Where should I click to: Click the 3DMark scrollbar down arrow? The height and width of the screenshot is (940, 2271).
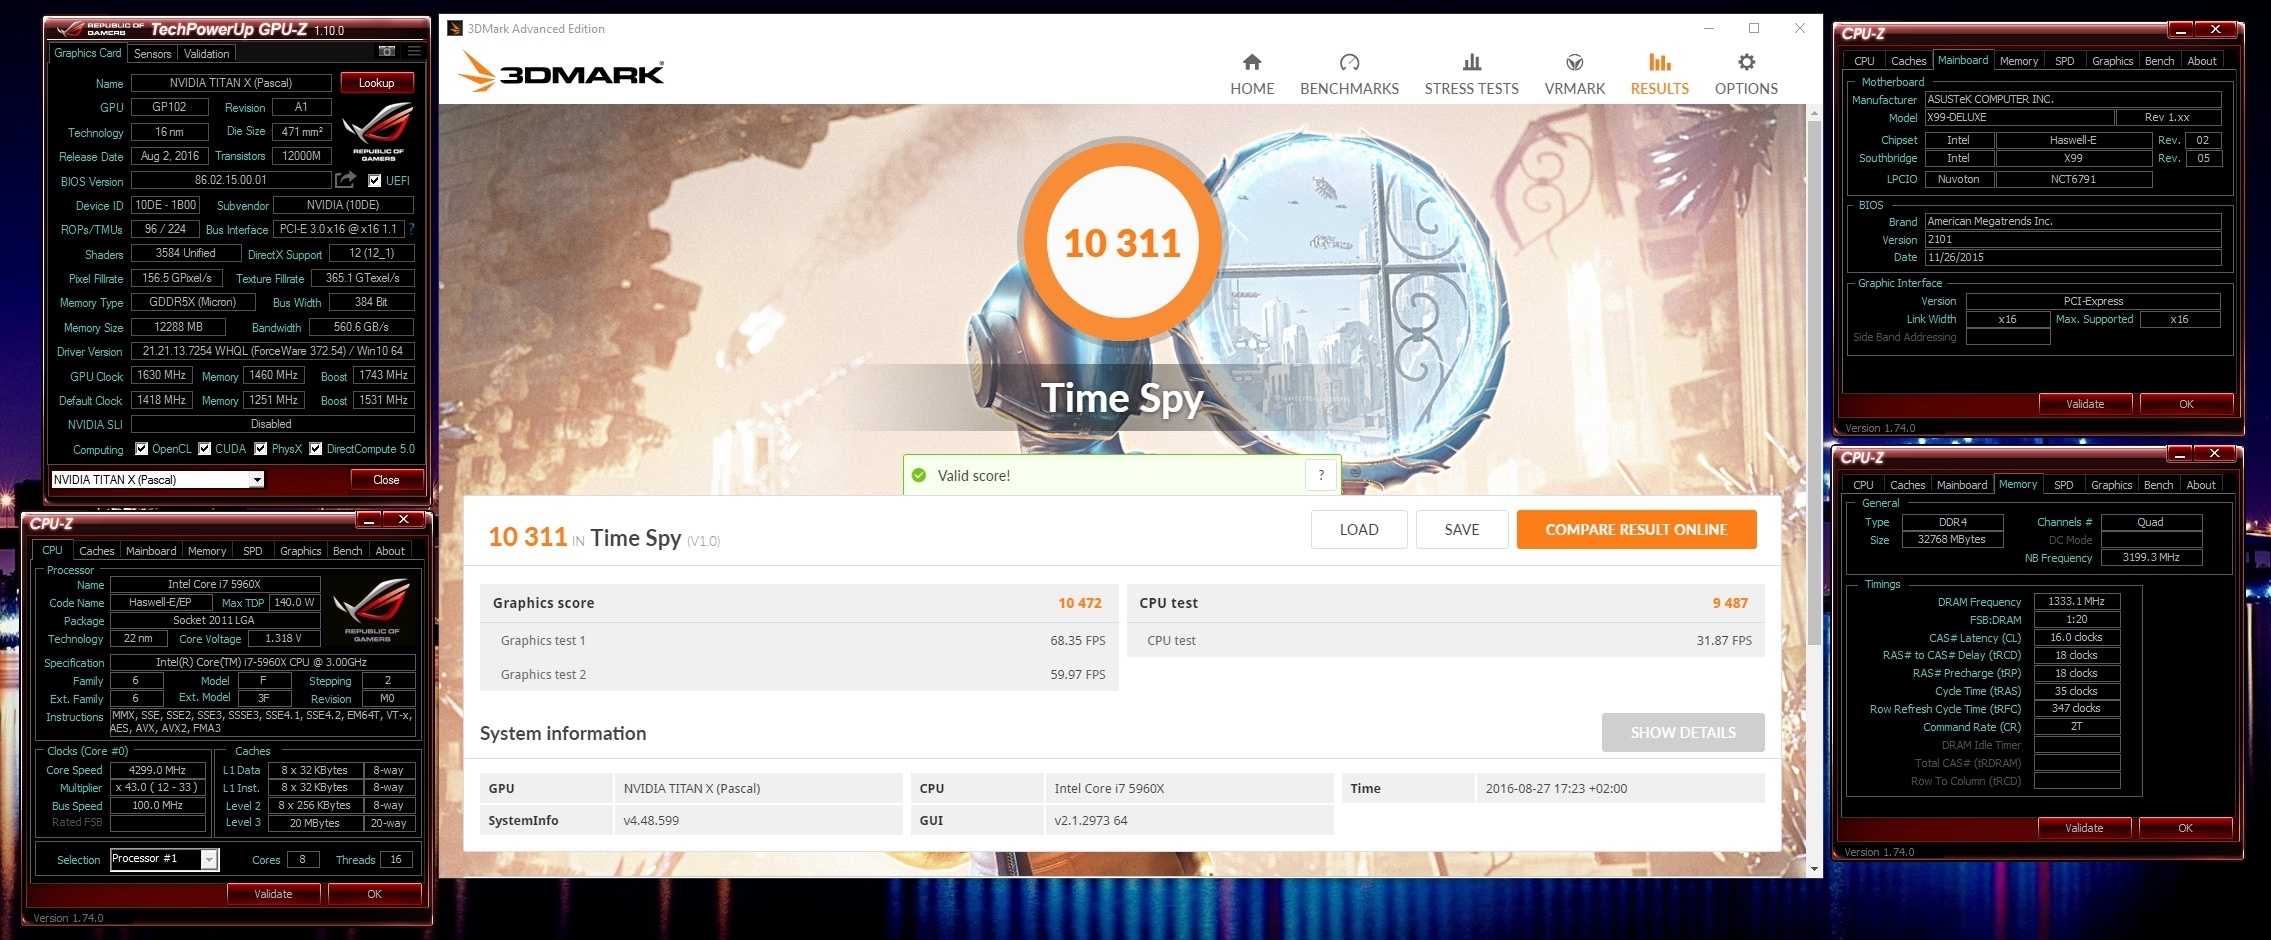[1814, 869]
